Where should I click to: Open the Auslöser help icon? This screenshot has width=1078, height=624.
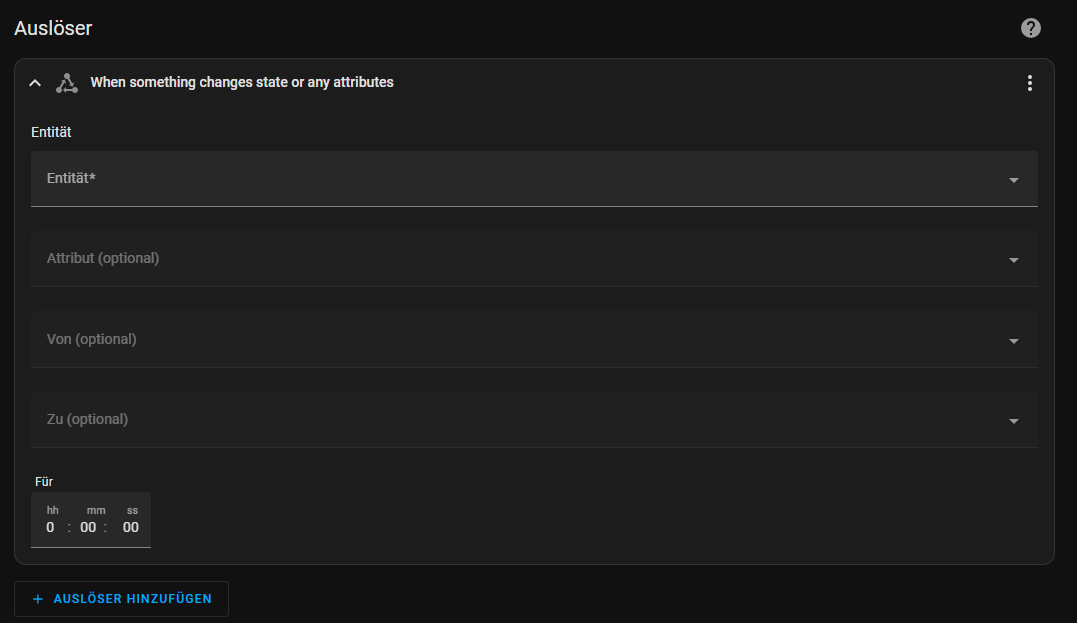(1031, 28)
